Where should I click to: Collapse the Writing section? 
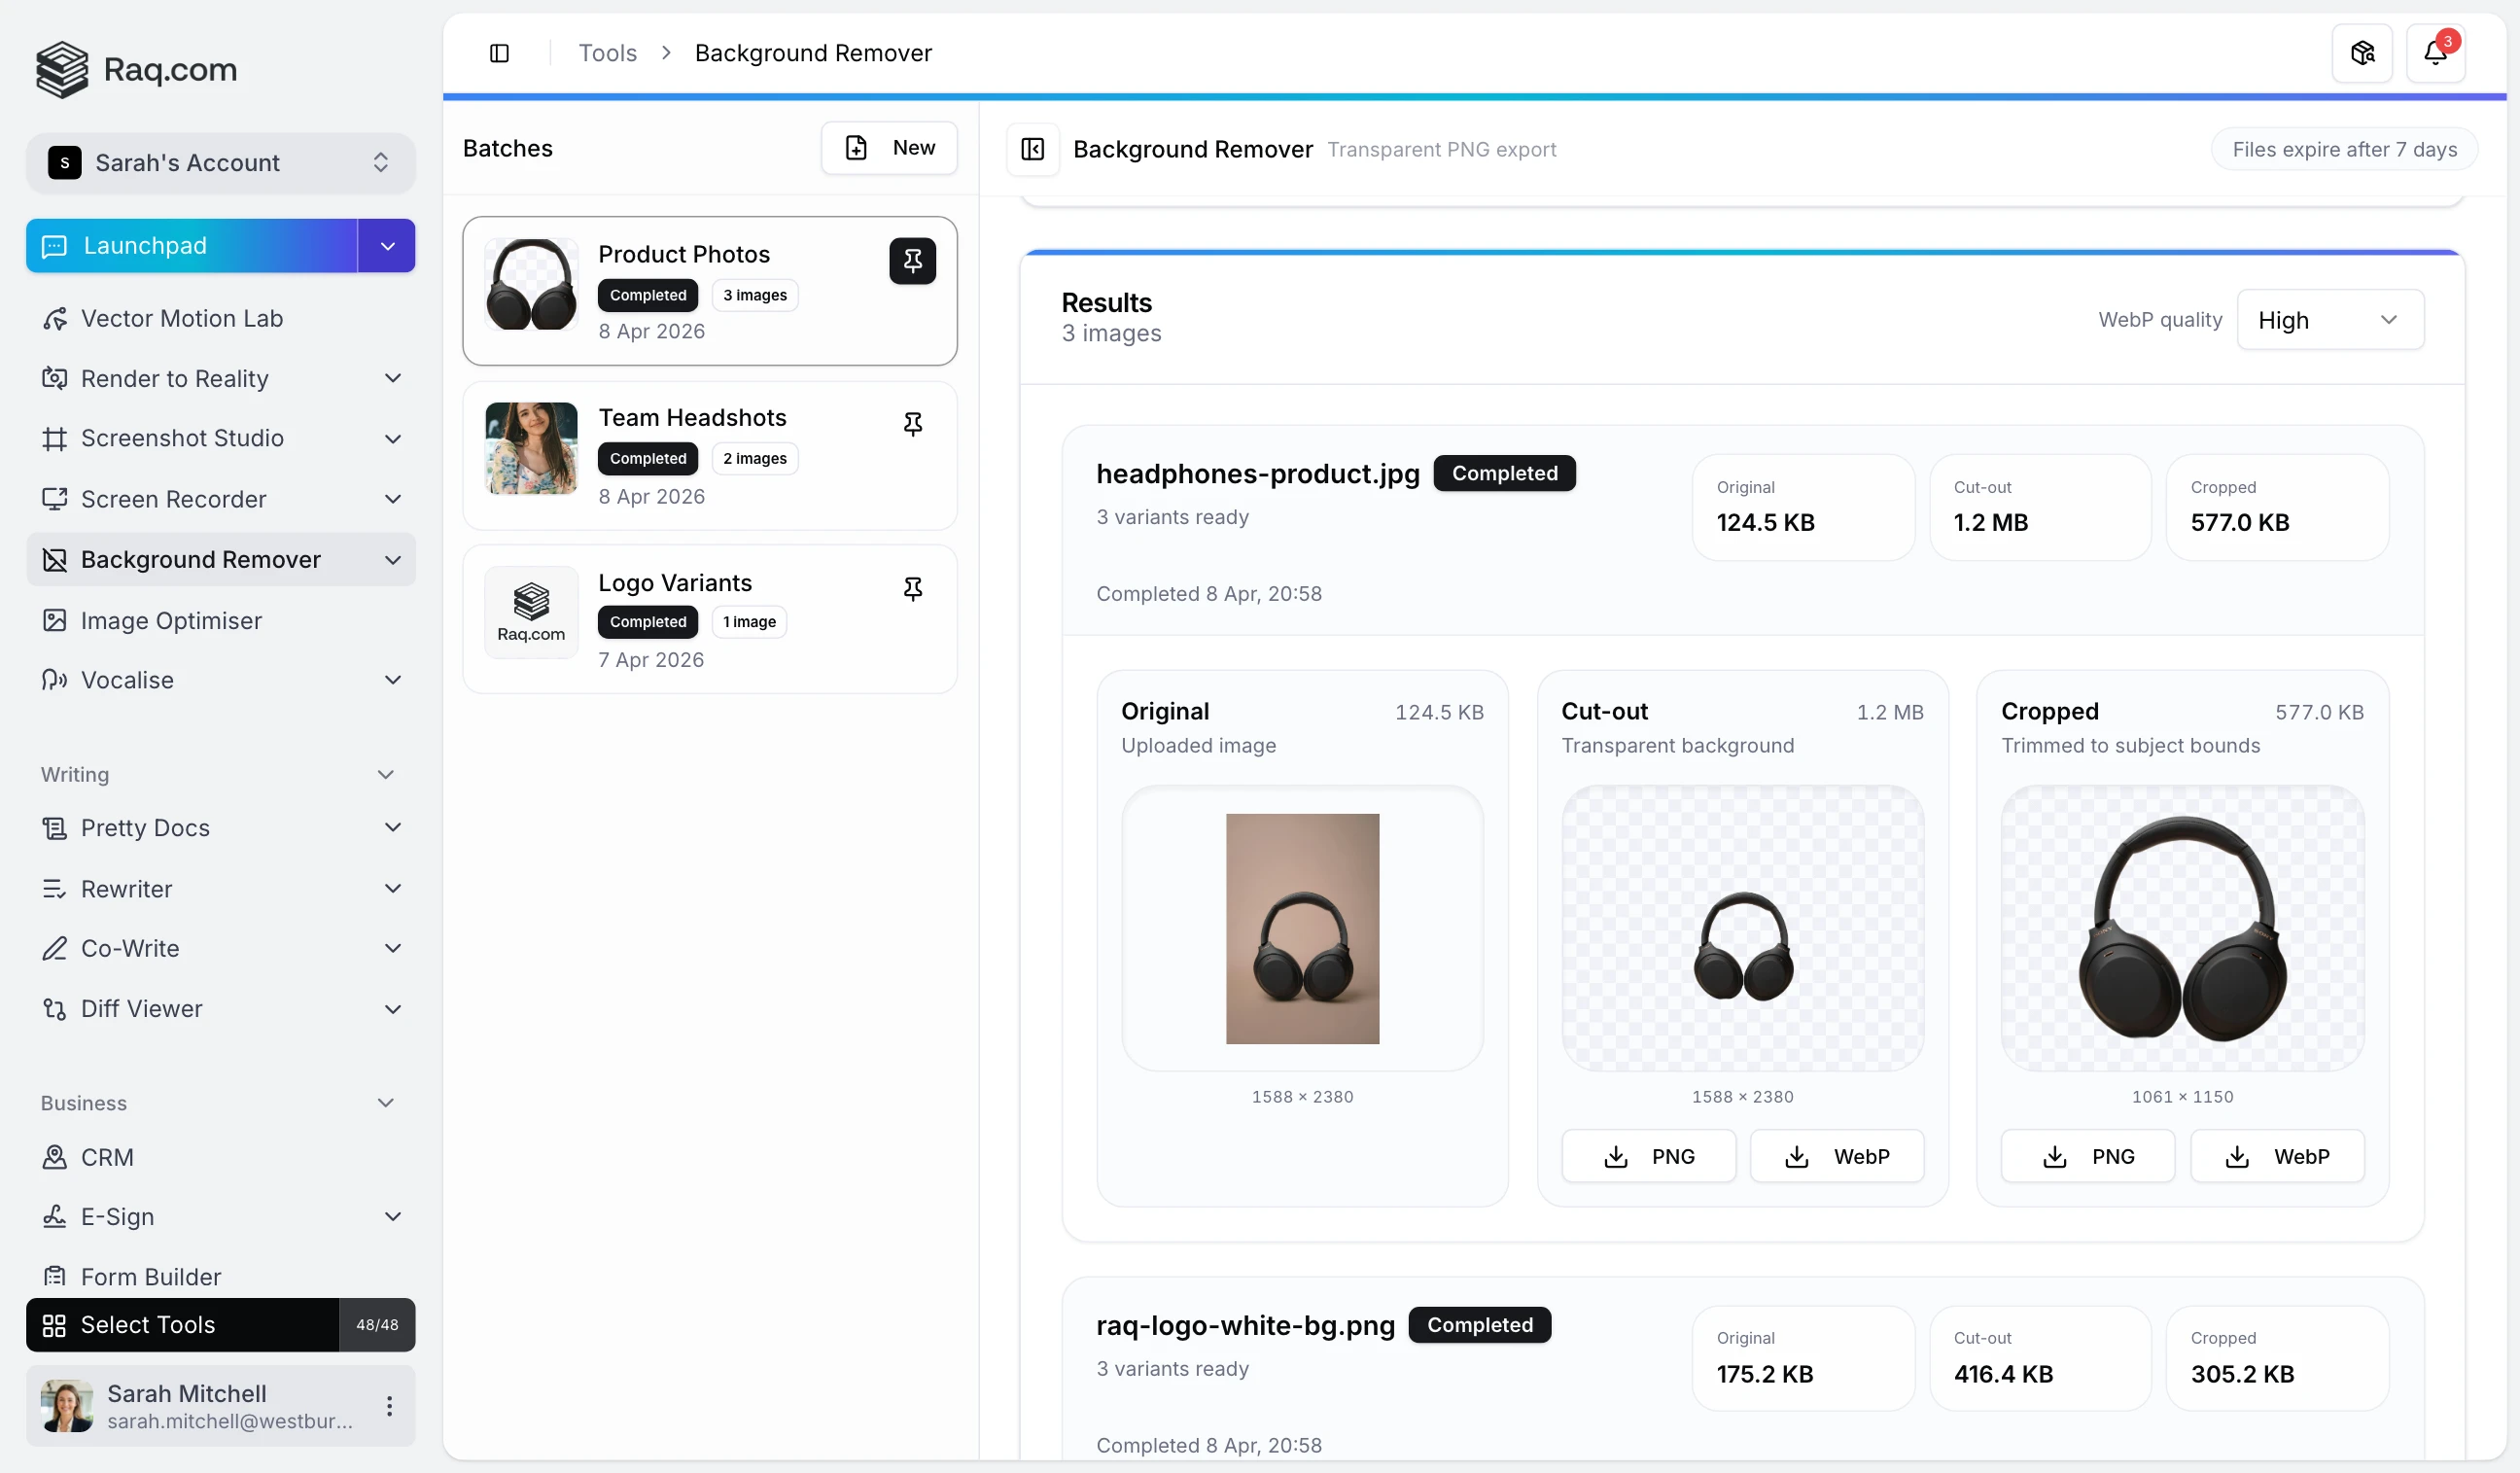coord(385,775)
